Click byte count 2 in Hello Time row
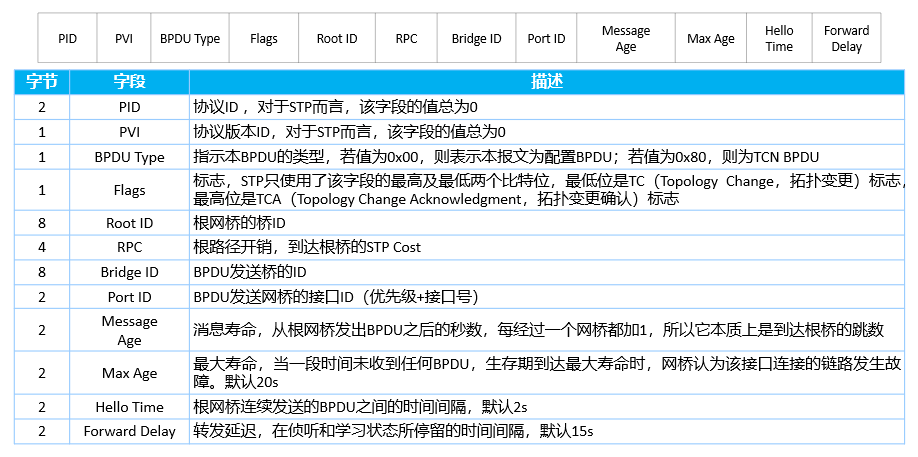The width and height of the screenshot is (918, 457). pyautogui.click(x=42, y=407)
